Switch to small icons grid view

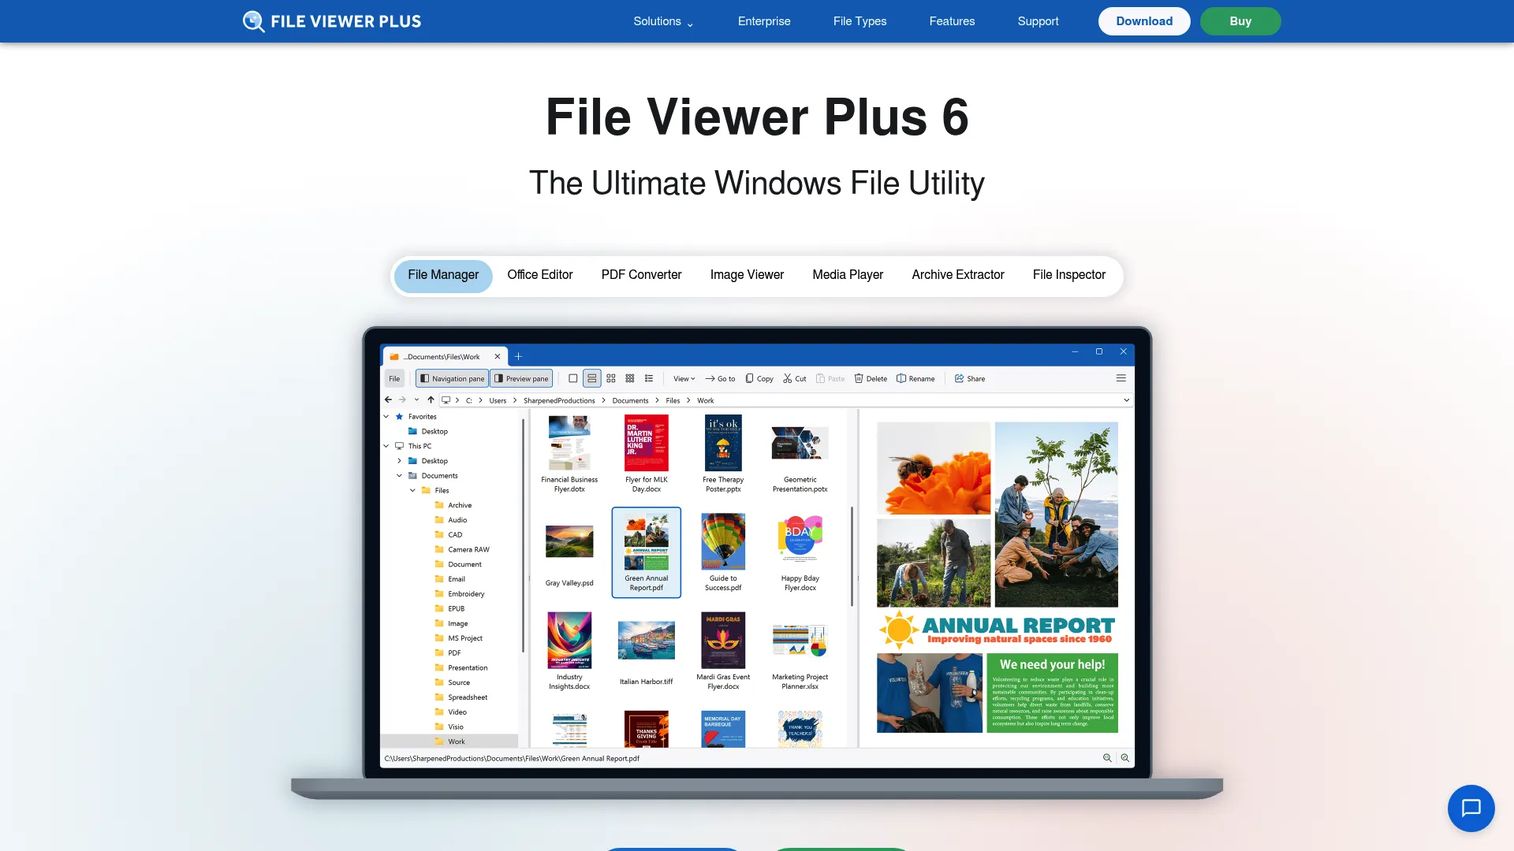[x=630, y=379]
